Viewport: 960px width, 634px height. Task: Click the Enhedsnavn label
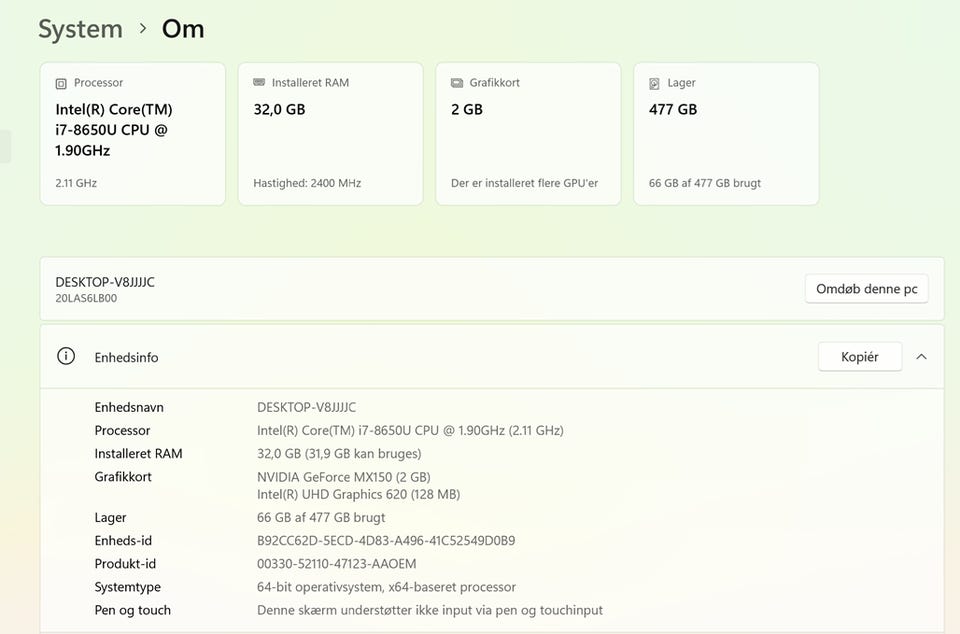(x=129, y=408)
